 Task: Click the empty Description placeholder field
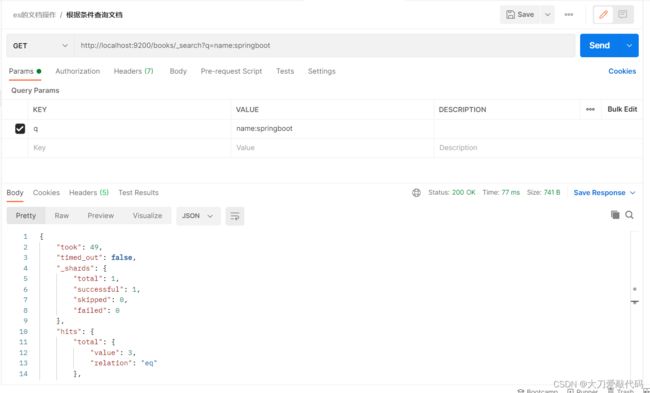click(538, 148)
